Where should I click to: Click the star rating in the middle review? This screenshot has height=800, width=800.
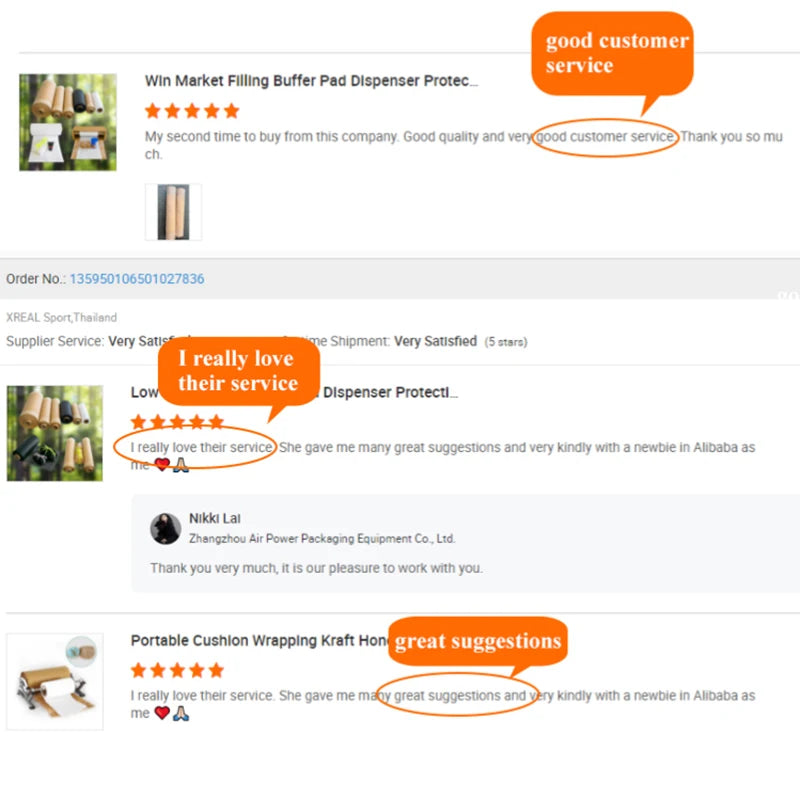pos(178,422)
